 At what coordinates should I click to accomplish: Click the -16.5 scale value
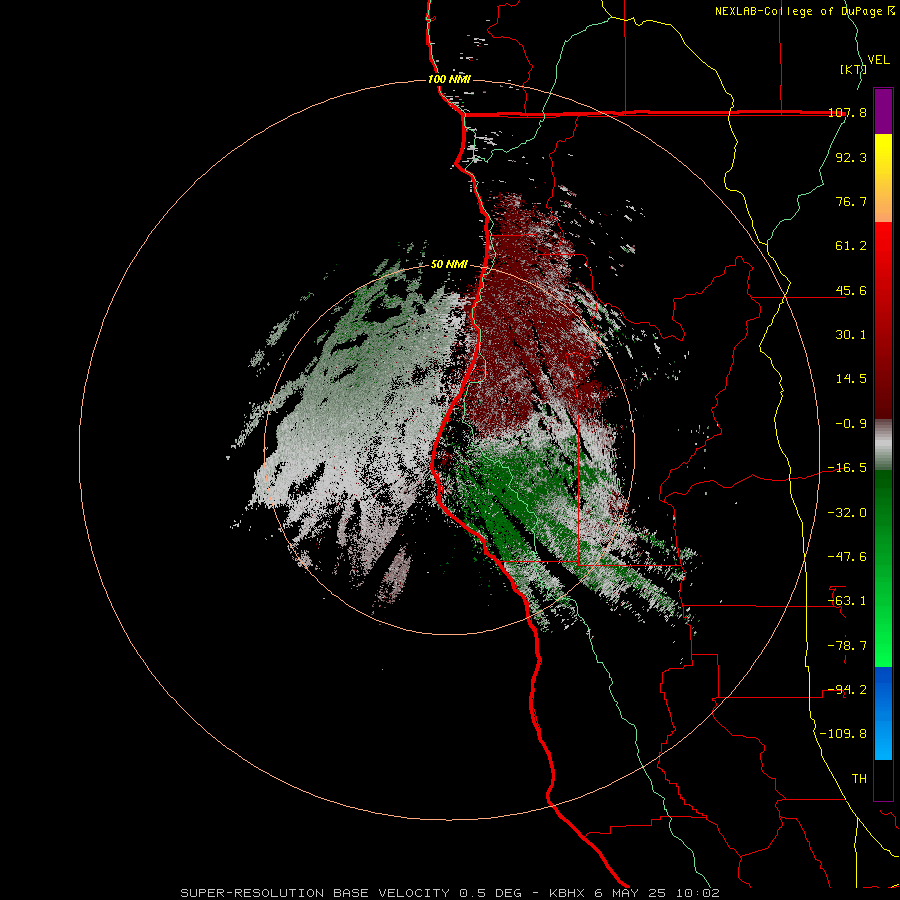[847, 468]
